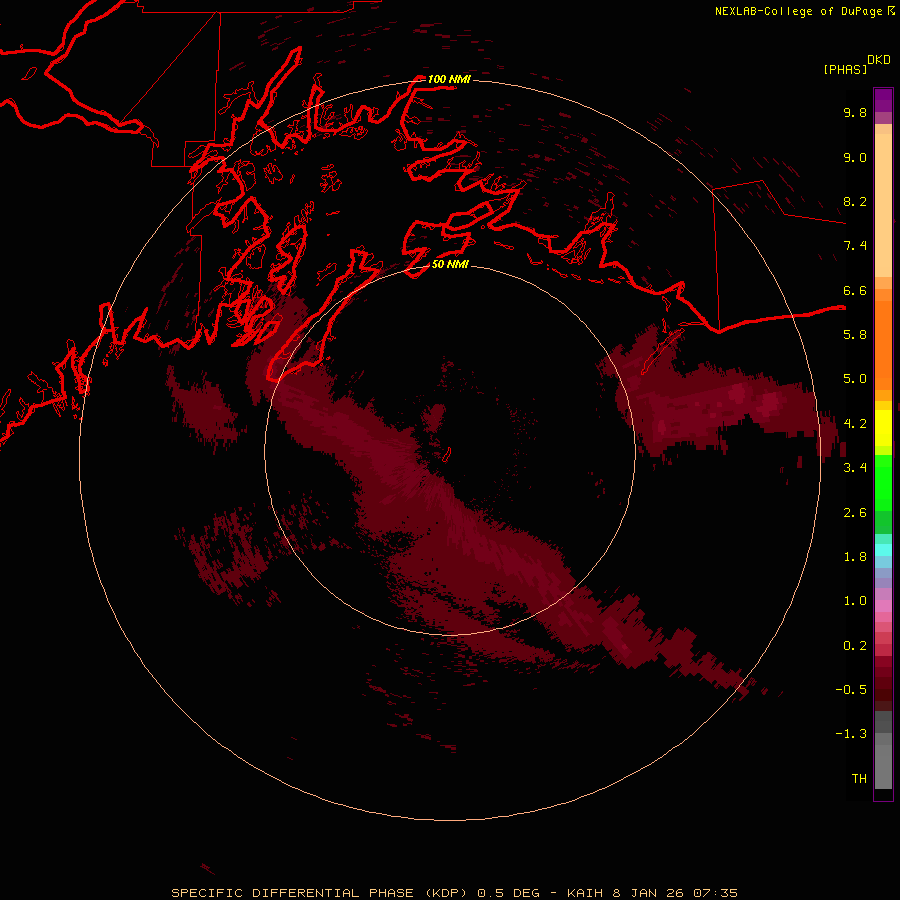Click the 1.8 legend value
The height and width of the screenshot is (900, 900).
pos(855,557)
